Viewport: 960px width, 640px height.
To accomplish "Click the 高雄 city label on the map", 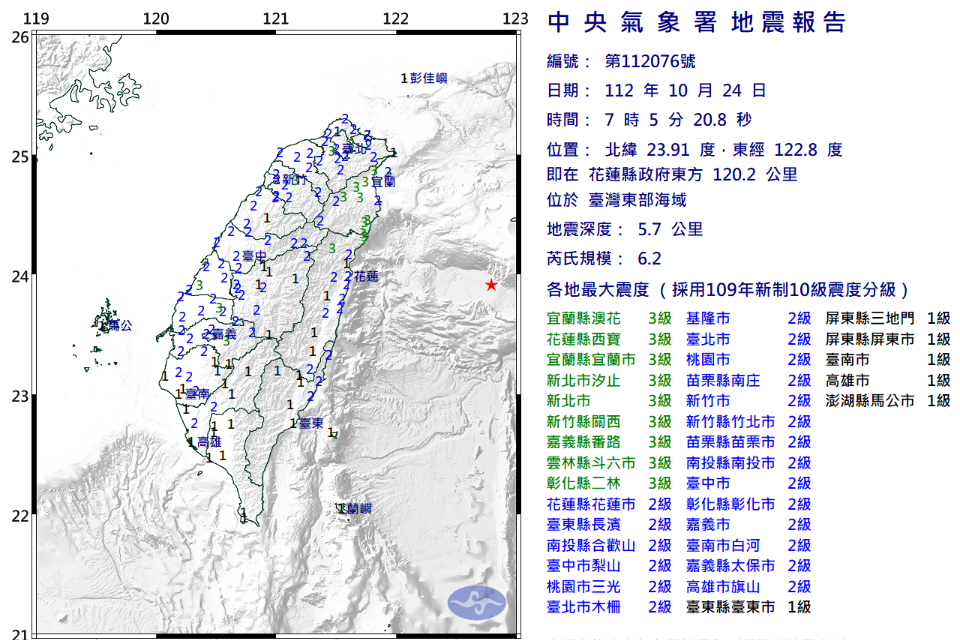I will (x=209, y=442).
